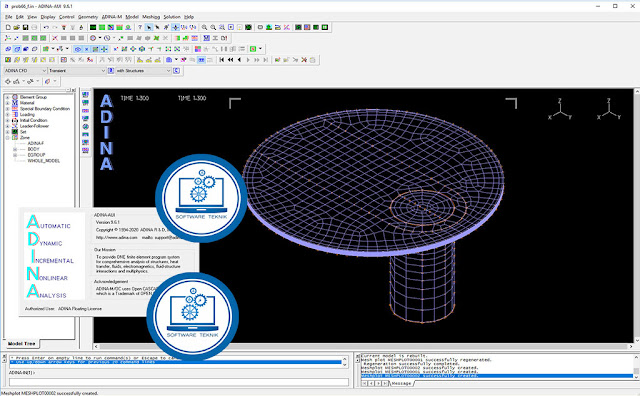The height and width of the screenshot is (396, 640).
Task: Open the File menu
Action: [9, 17]
